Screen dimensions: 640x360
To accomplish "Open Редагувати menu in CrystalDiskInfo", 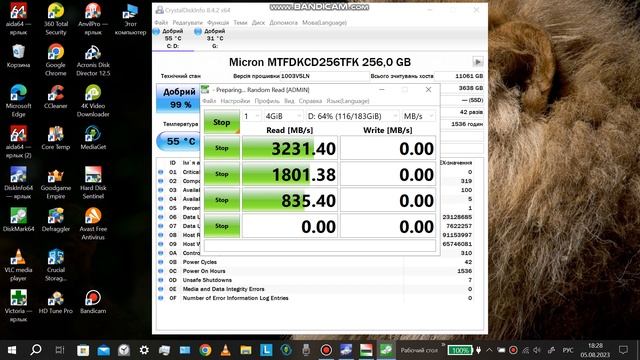I will (187, 22).
